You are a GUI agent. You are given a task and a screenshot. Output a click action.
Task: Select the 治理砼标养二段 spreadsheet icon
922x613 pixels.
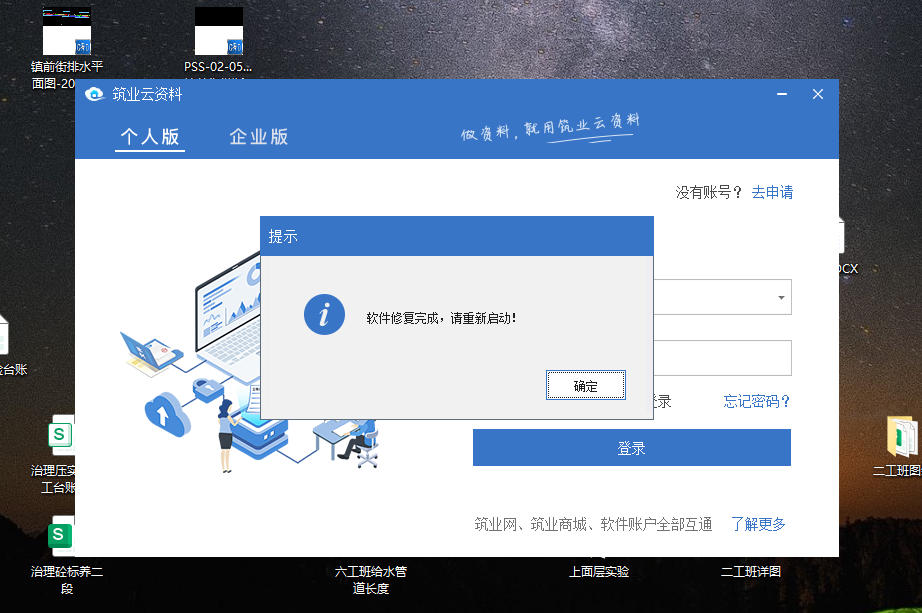point(61,536)
